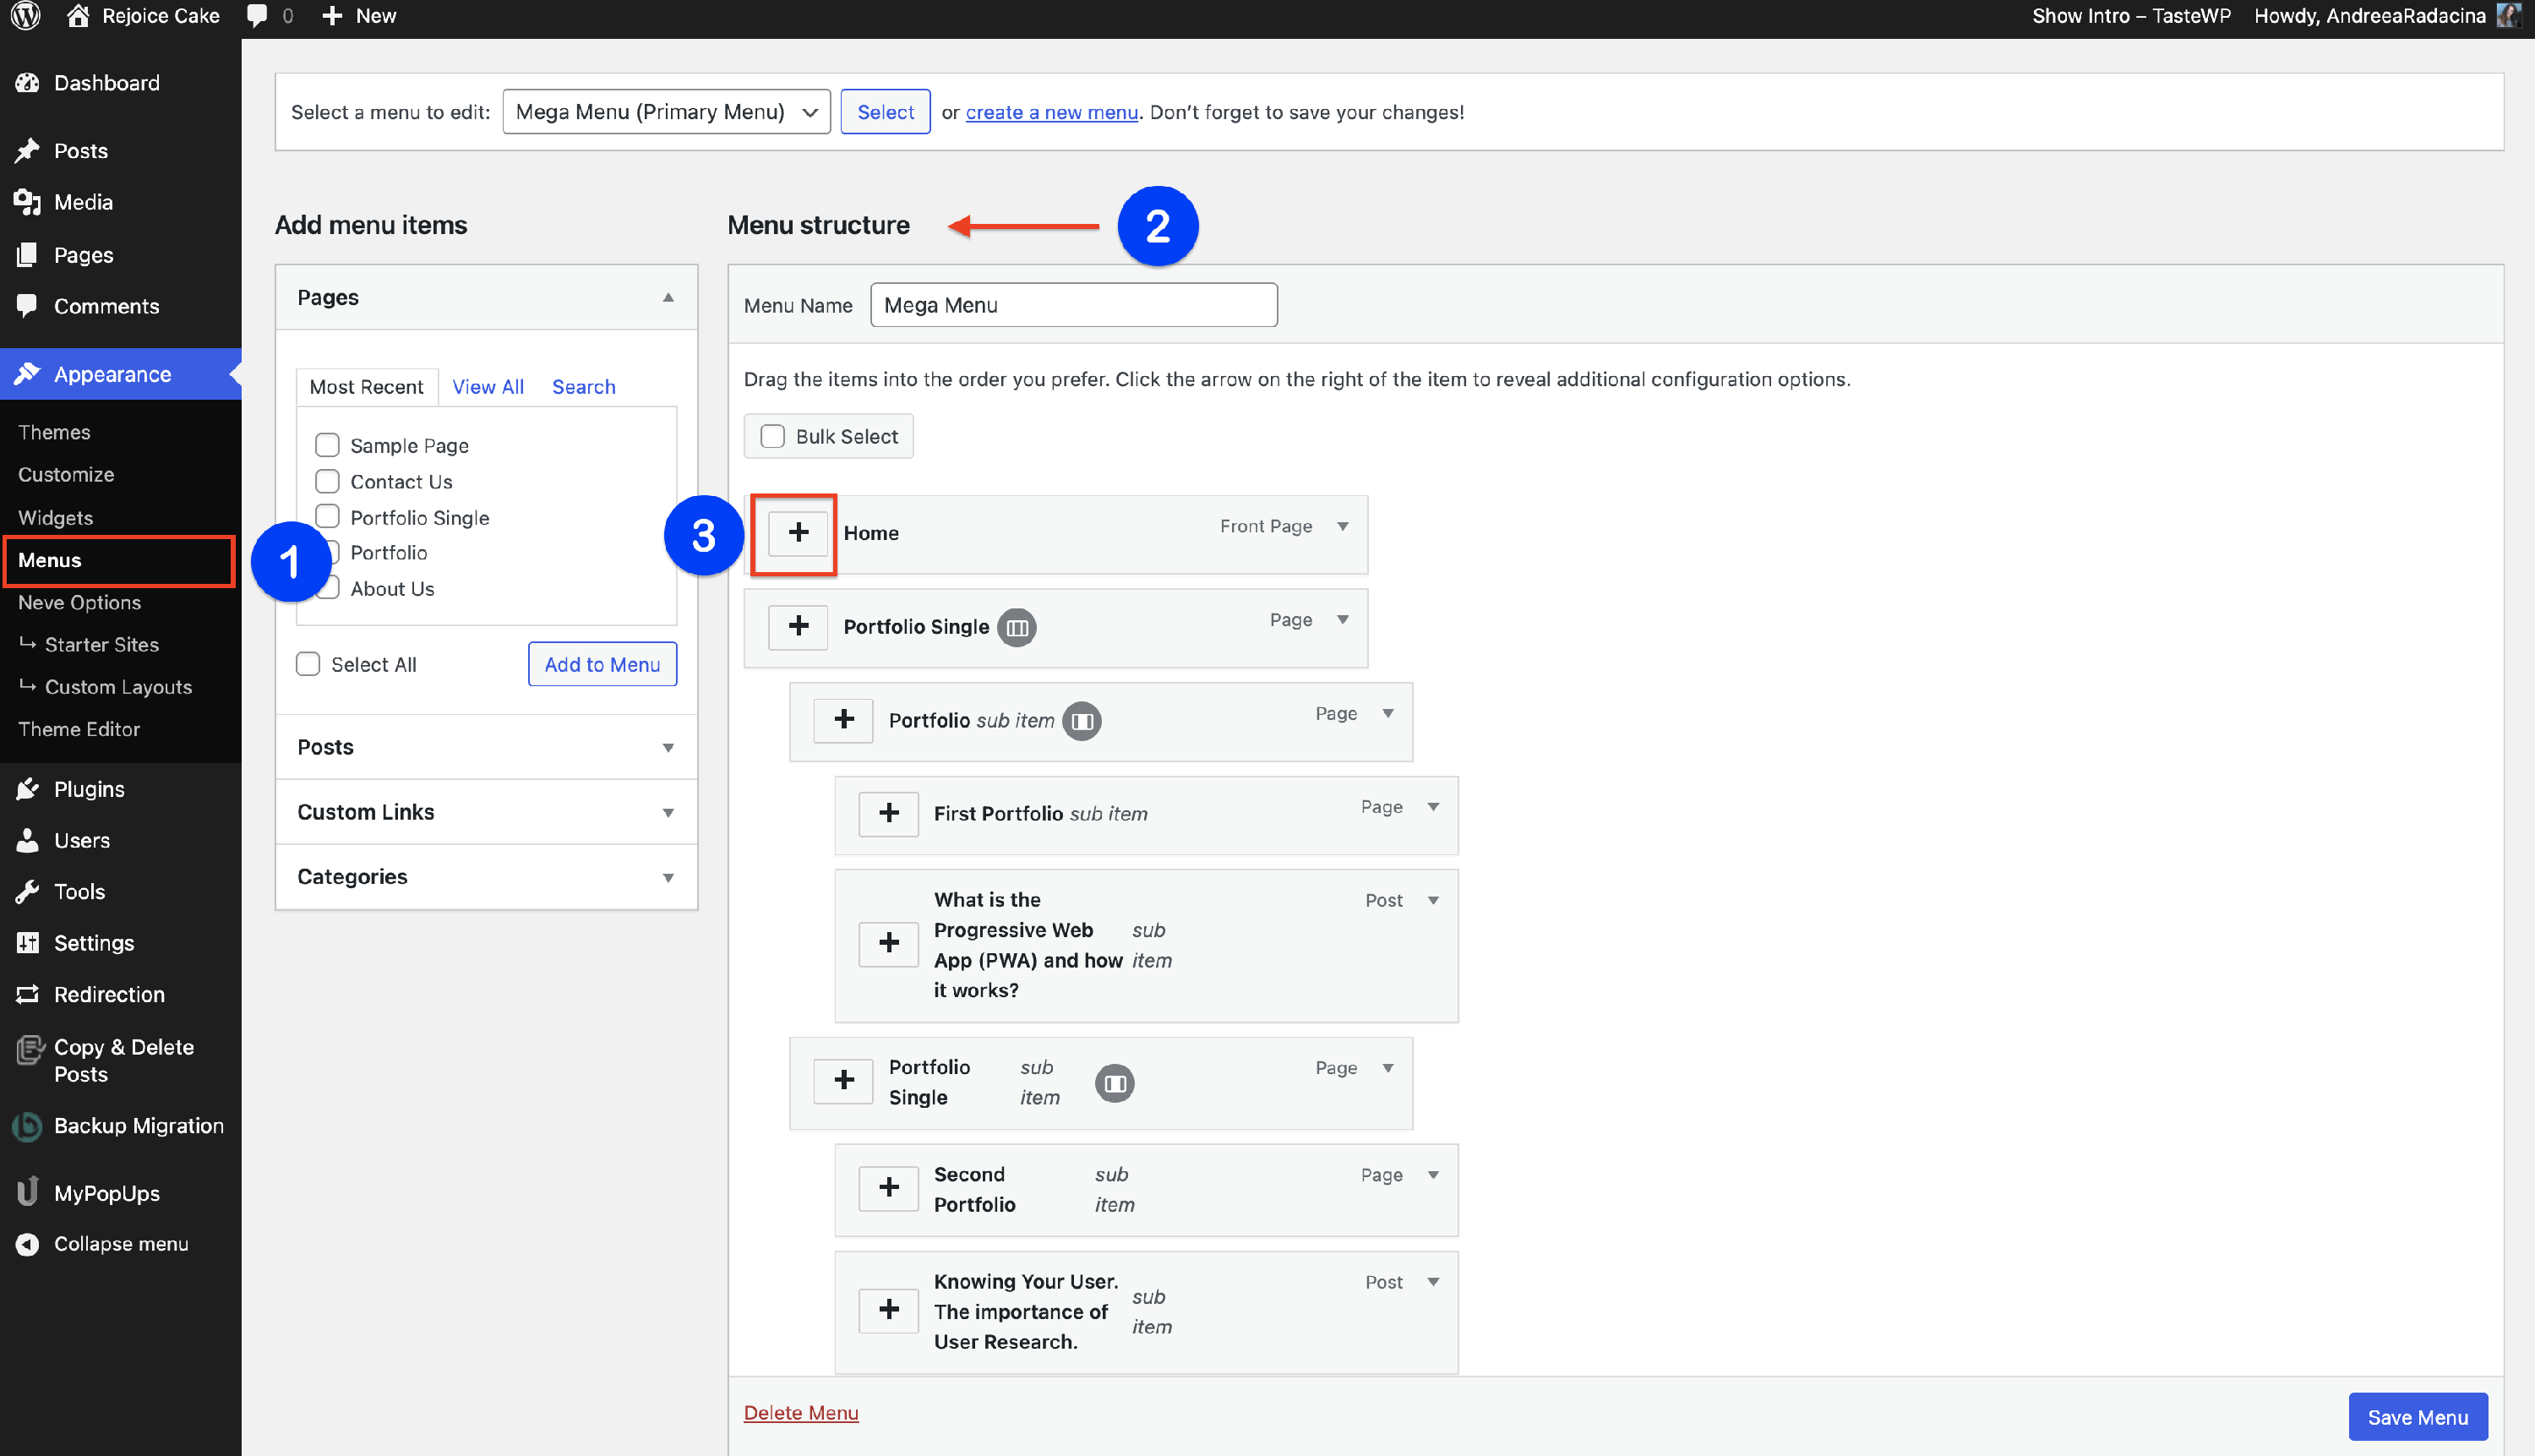2535x1456 pixels.
Task: Click the Menu Name text field
Action: pyautogui.click(x=1073, y=305)
